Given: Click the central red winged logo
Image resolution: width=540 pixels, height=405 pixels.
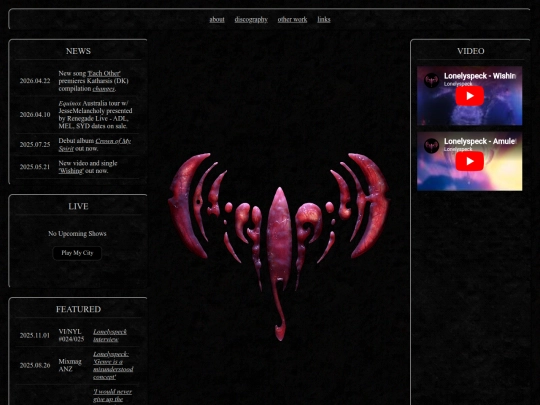Looking at the screenshot, I should [279, 246].
